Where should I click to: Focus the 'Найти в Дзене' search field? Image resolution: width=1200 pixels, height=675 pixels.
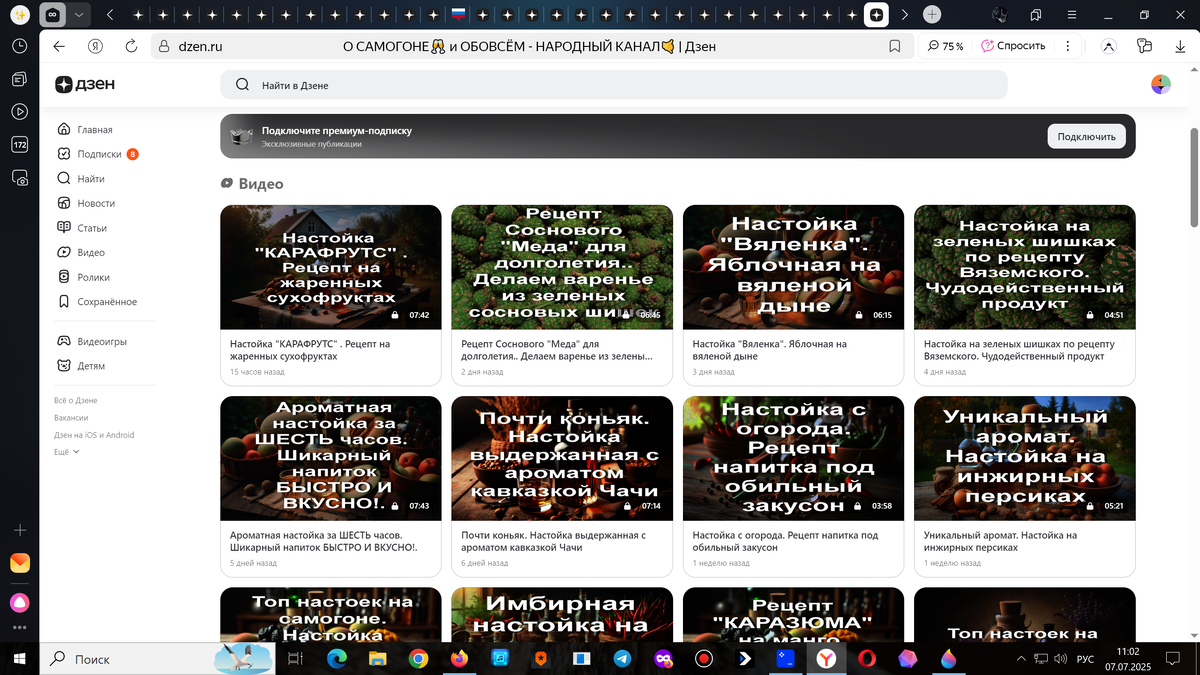(613, 85)
